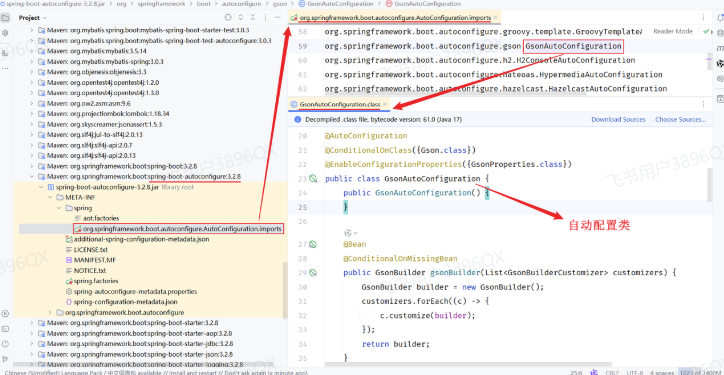
Task: Open the Problems tool window icon
Action: (5, 344)
